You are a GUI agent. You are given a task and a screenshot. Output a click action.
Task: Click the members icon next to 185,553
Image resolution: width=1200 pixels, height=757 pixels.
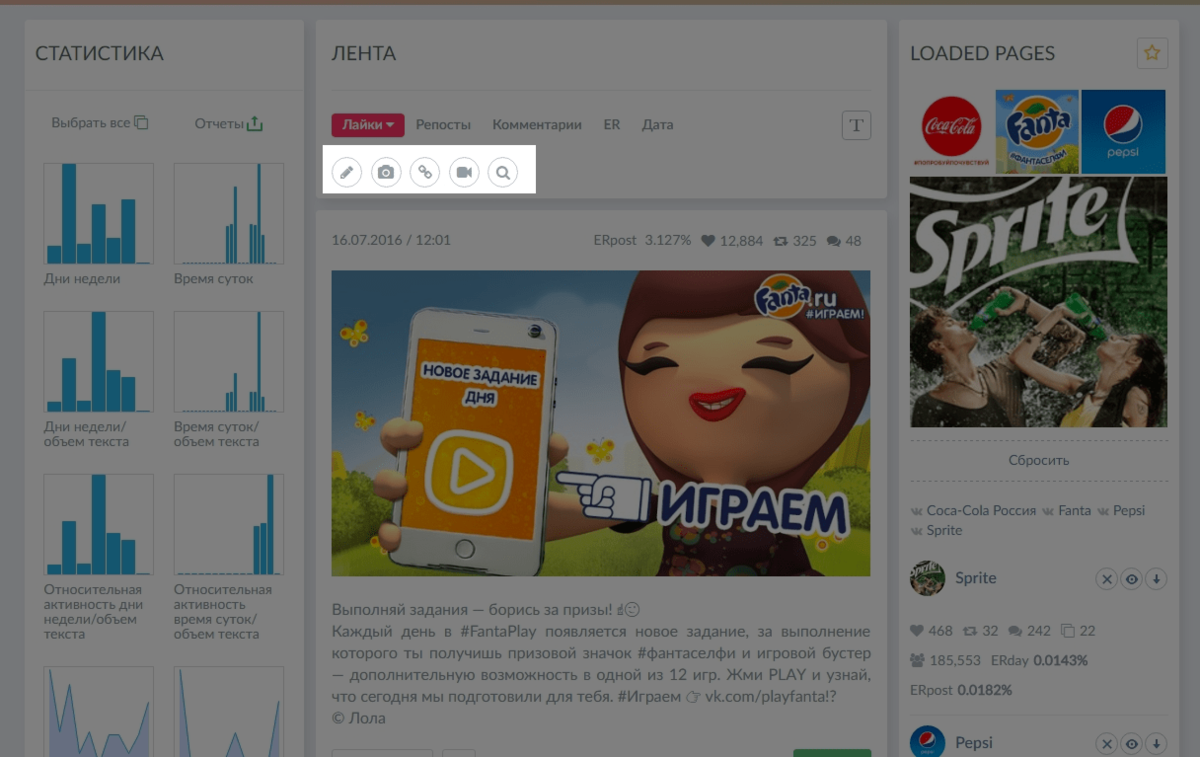[918, 661]
